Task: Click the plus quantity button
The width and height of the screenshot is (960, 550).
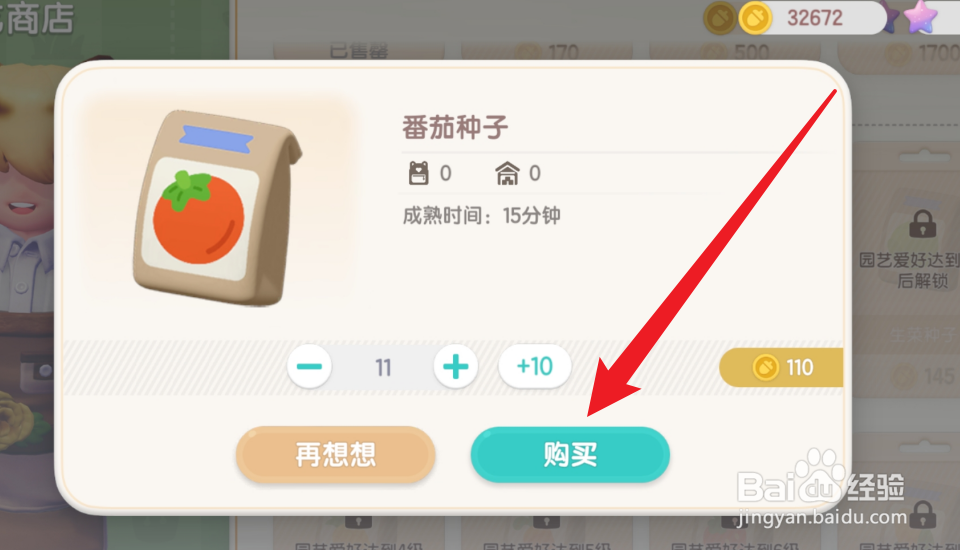Action: point(456,367)
